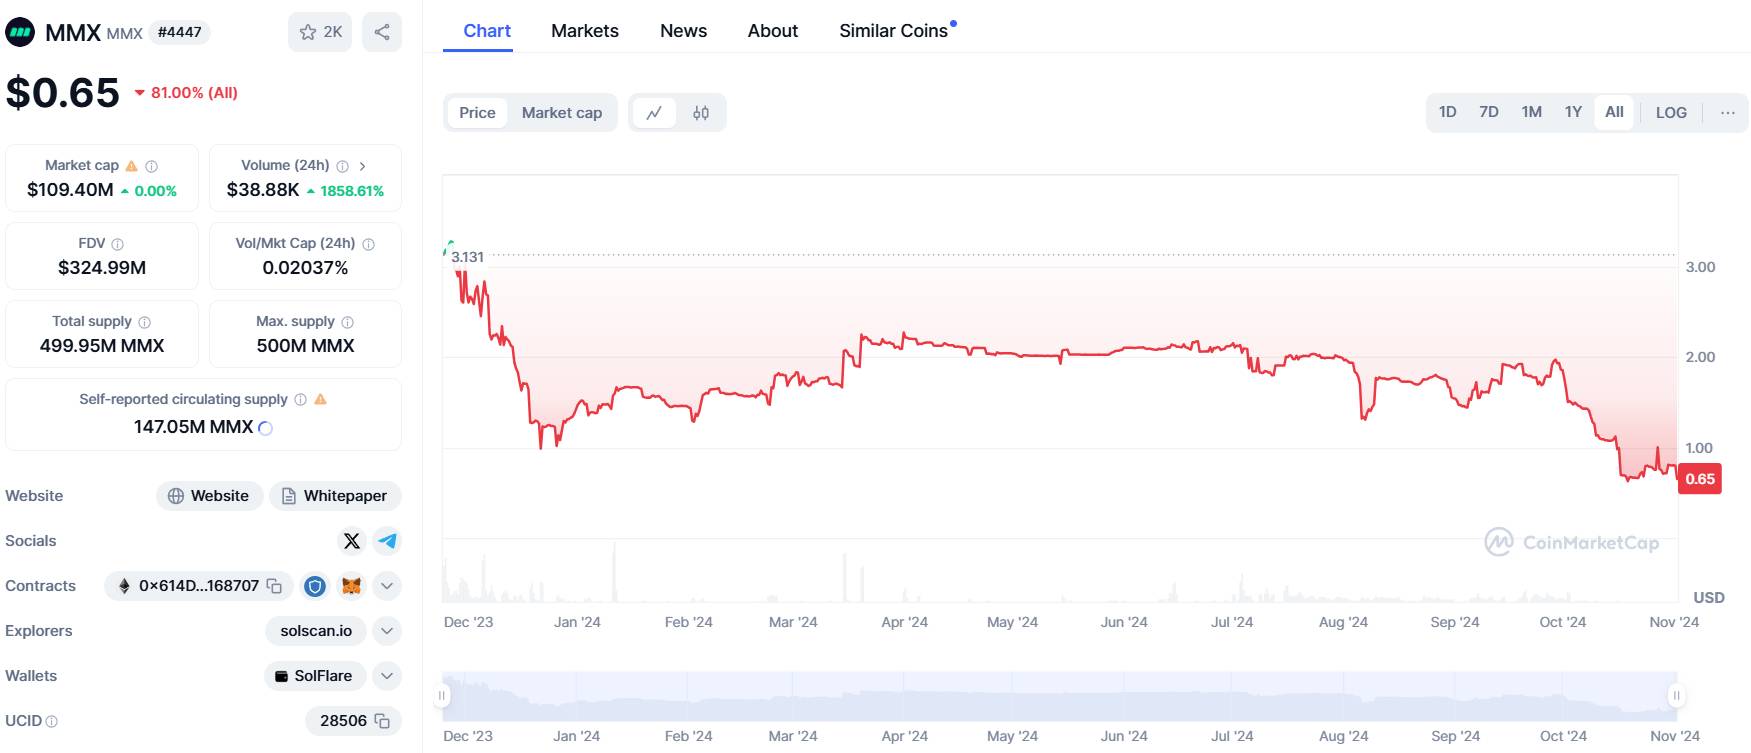Screen dimensions: 1751x753
Task: Switch to the Markets tab
Action: tap(585, 31)
